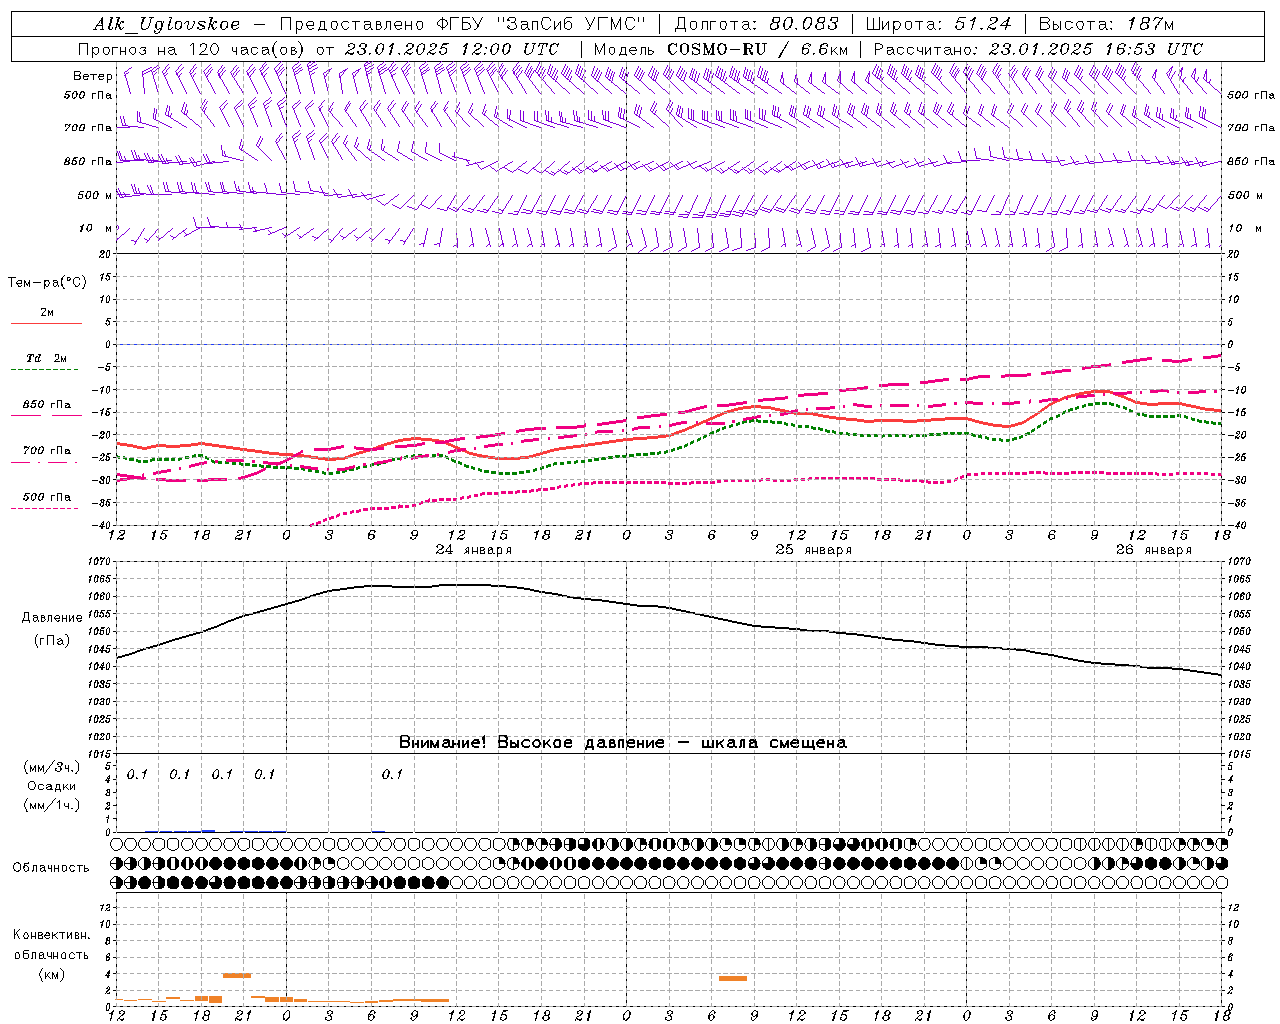Click the 700 гПа temperature legend entry
Viewport: 1280px width, 1024px height.
click(x=47, y=451)
